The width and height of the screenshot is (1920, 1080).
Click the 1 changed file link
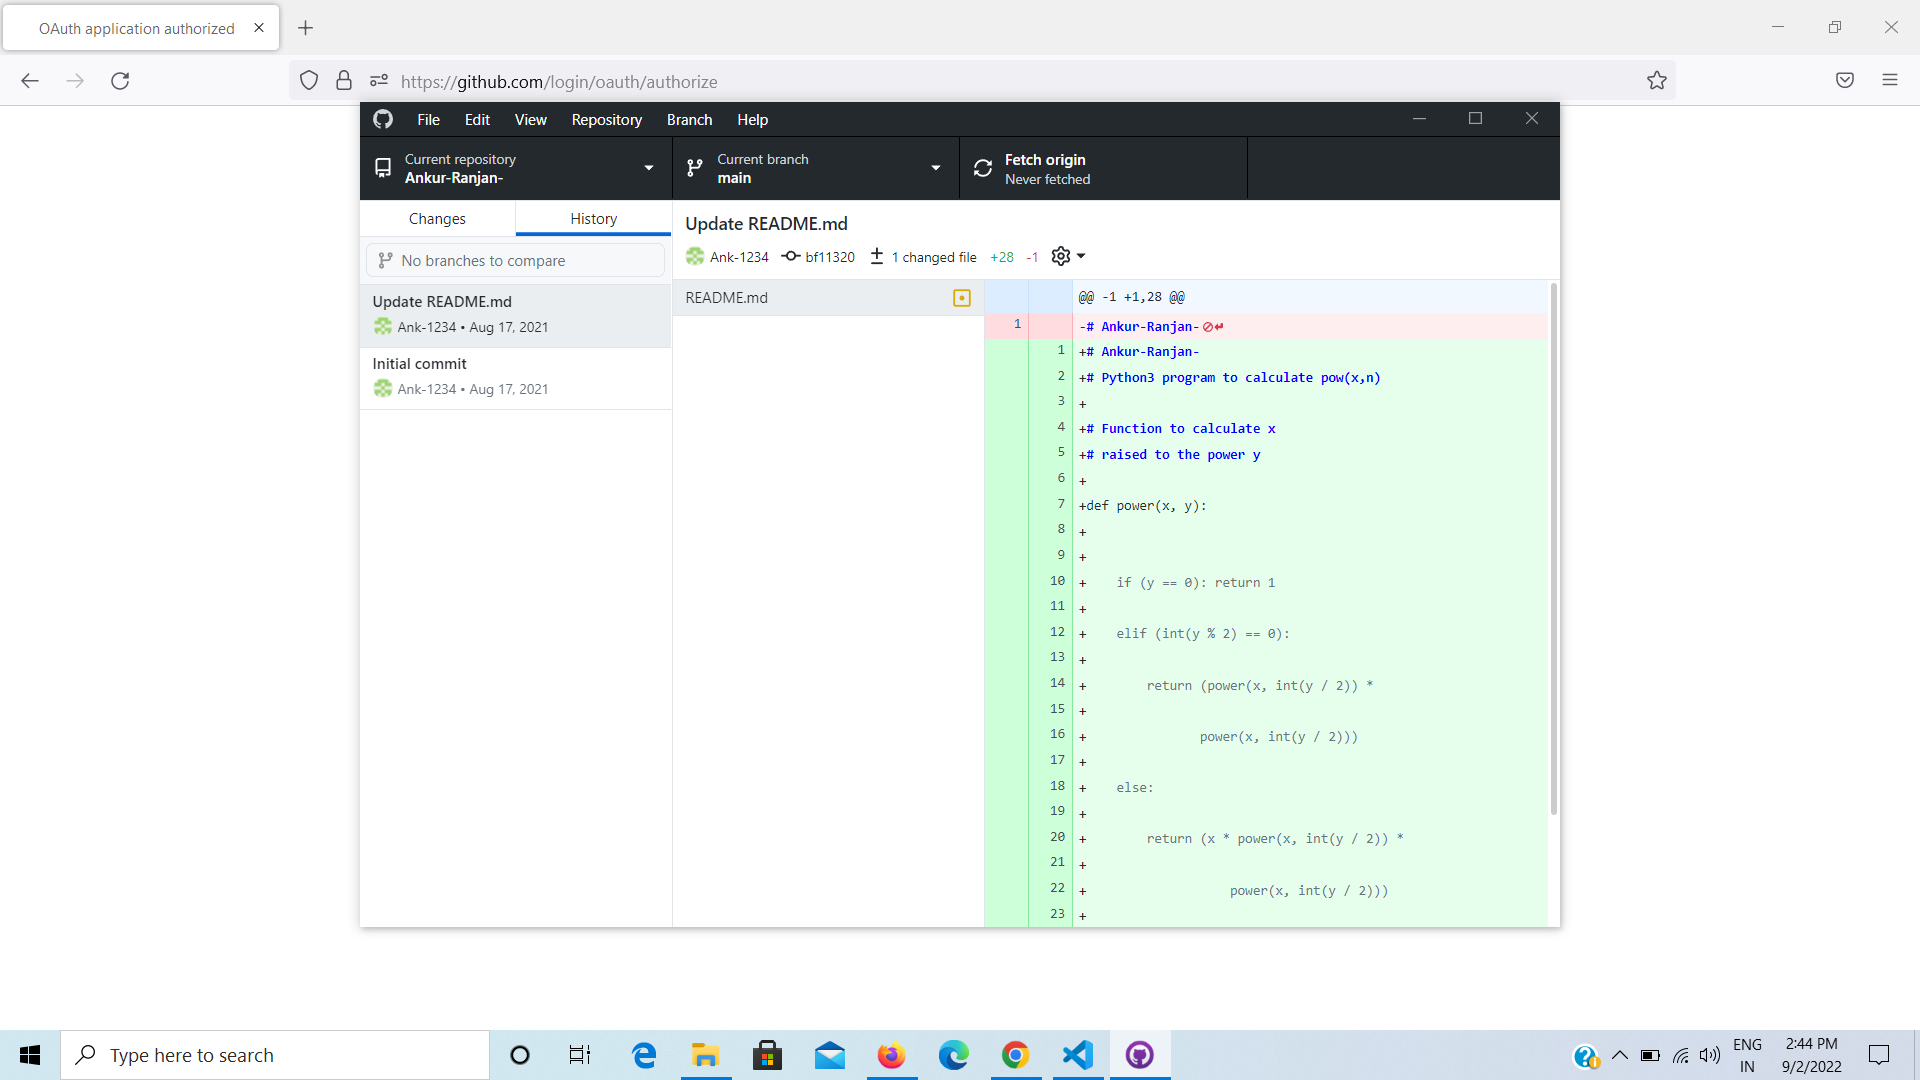tap(934, 257)
